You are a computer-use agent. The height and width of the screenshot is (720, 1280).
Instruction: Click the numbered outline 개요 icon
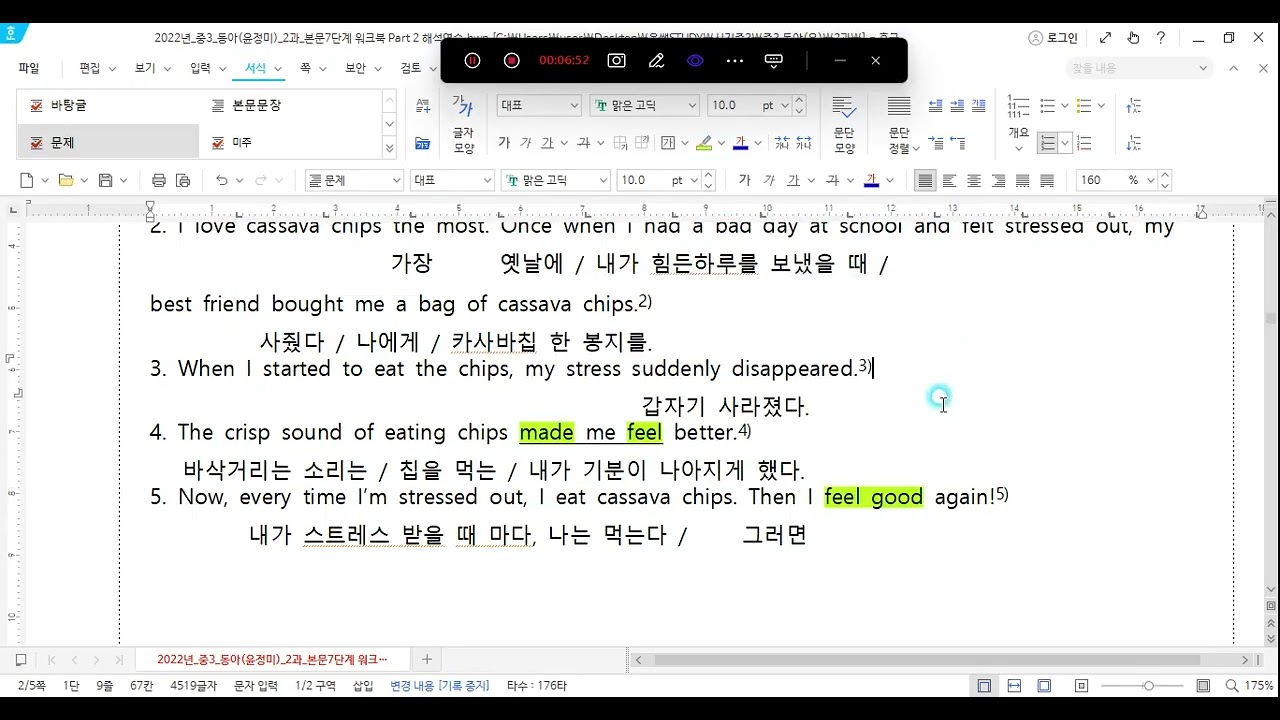click(1018, 123)
